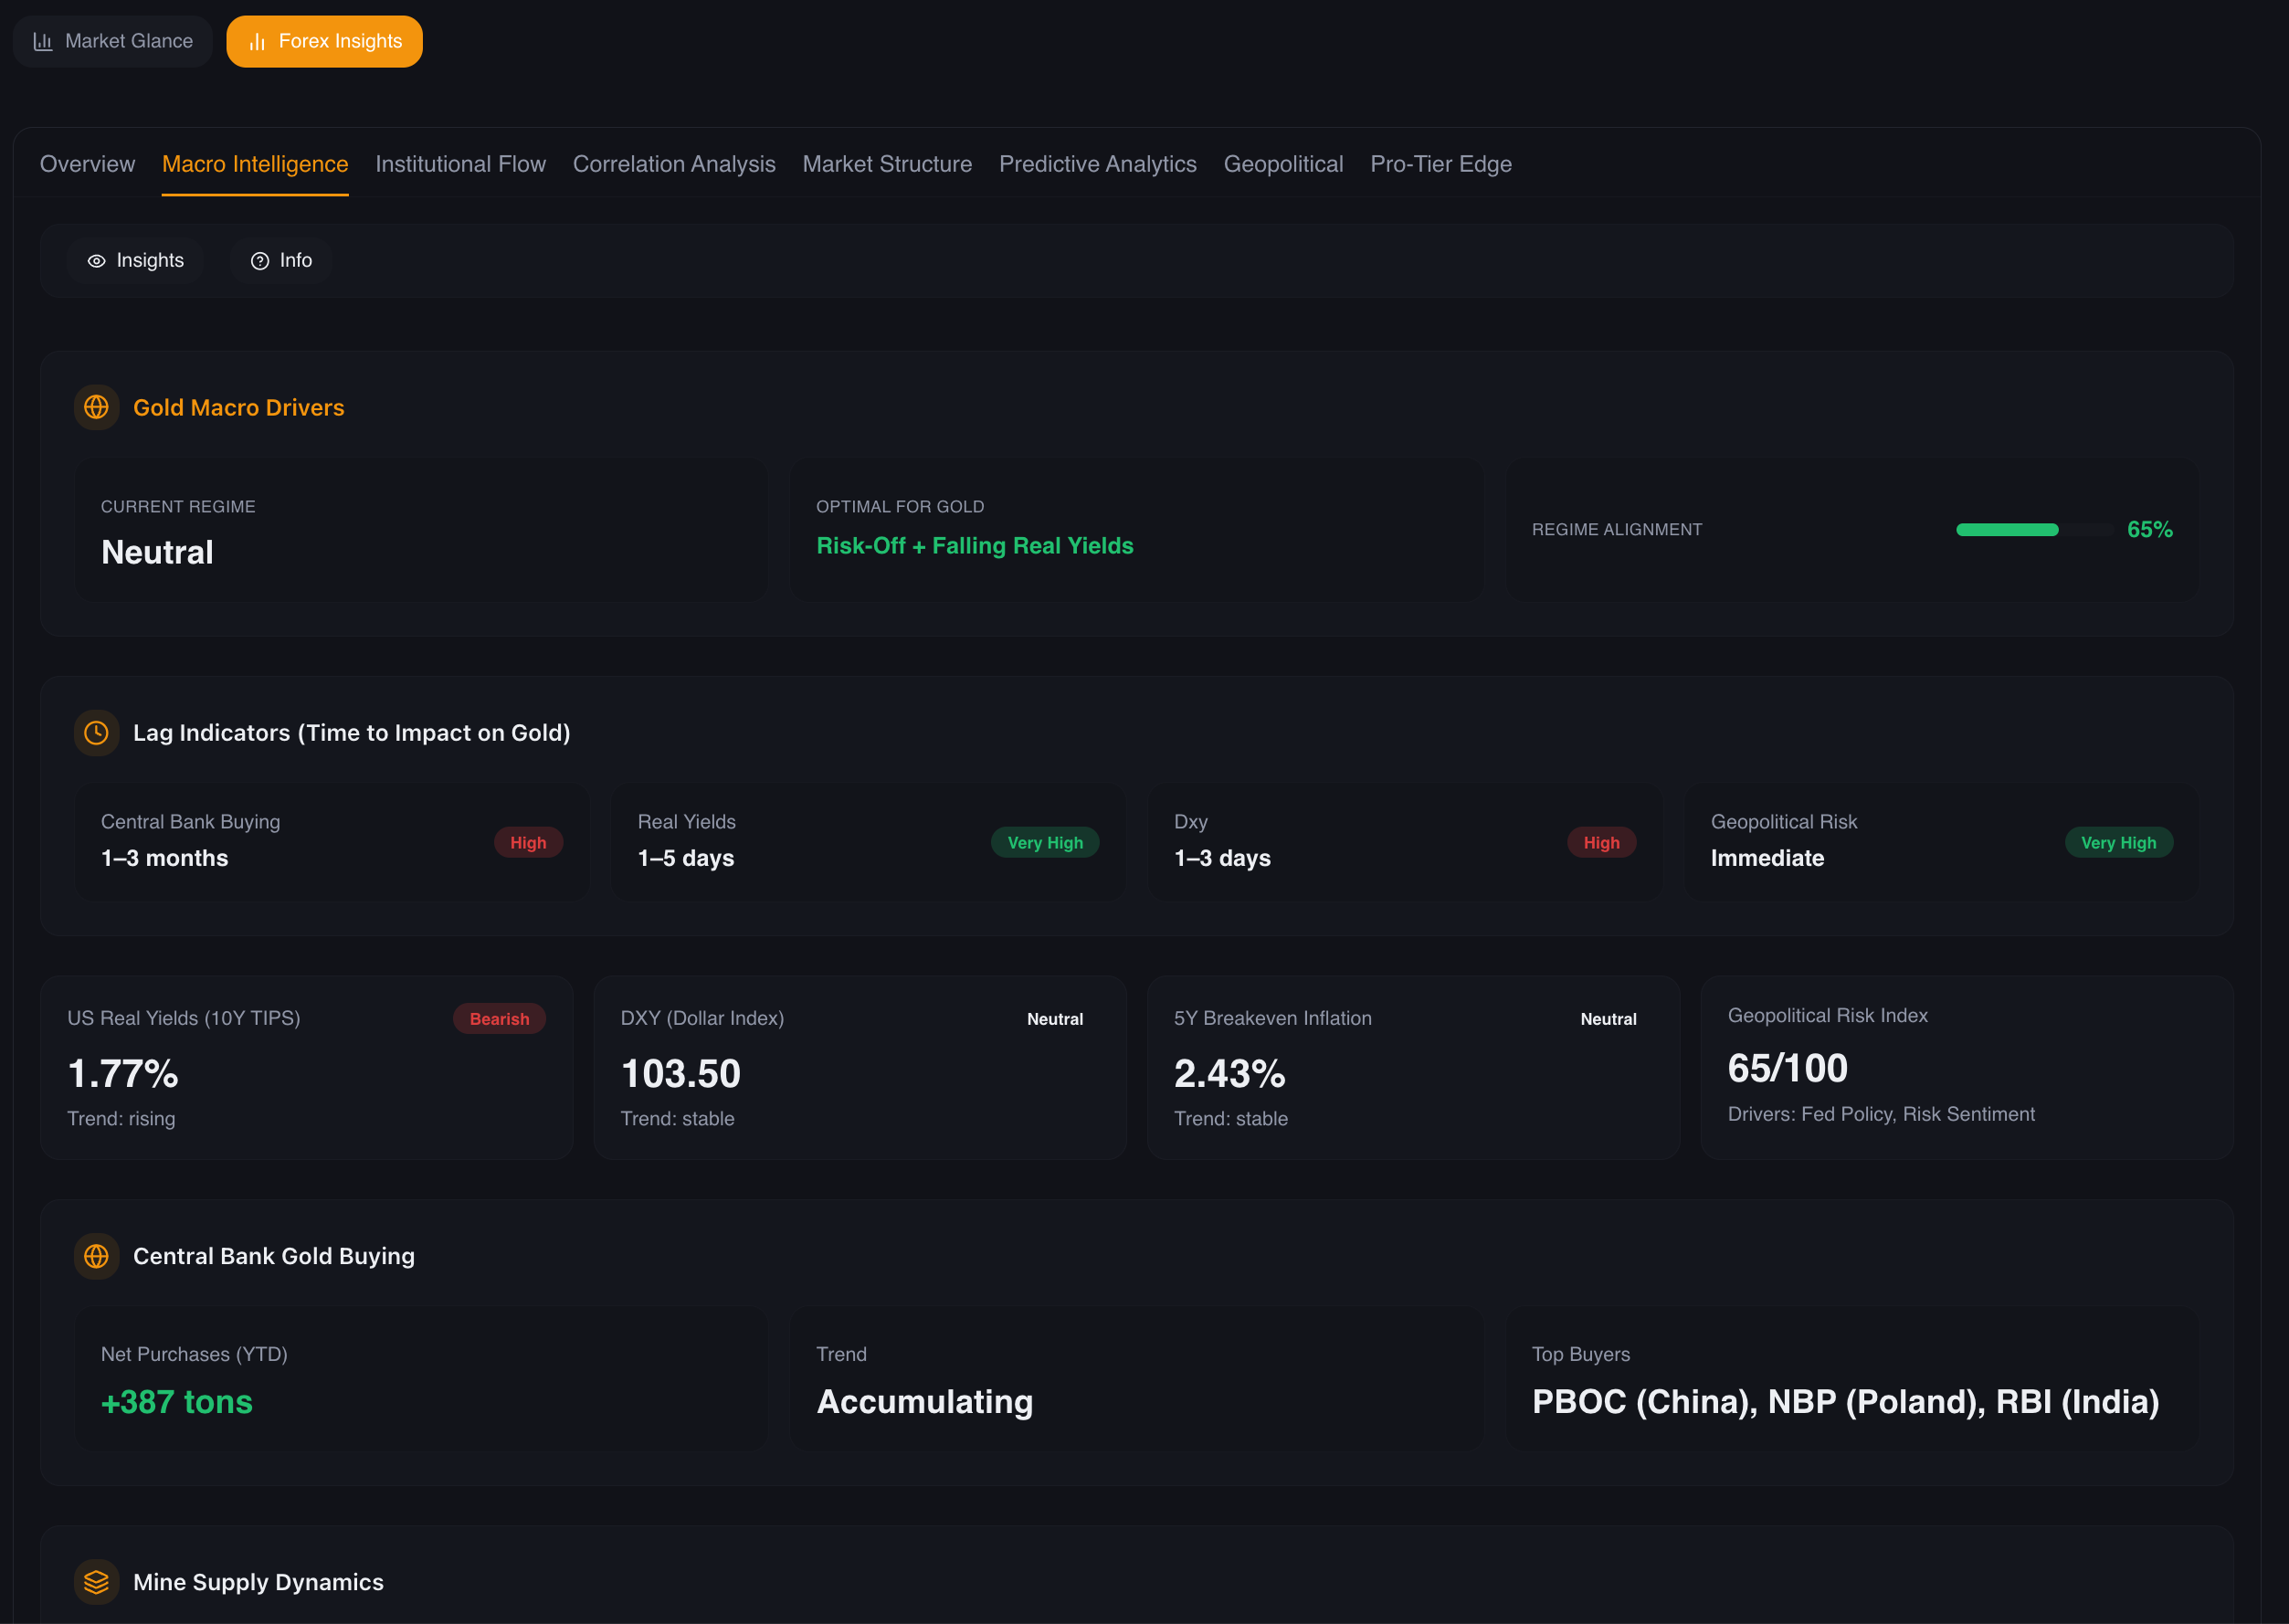Collapse the Lag Indicators section
The image size is (2289, 1624).
click(351, 732)
